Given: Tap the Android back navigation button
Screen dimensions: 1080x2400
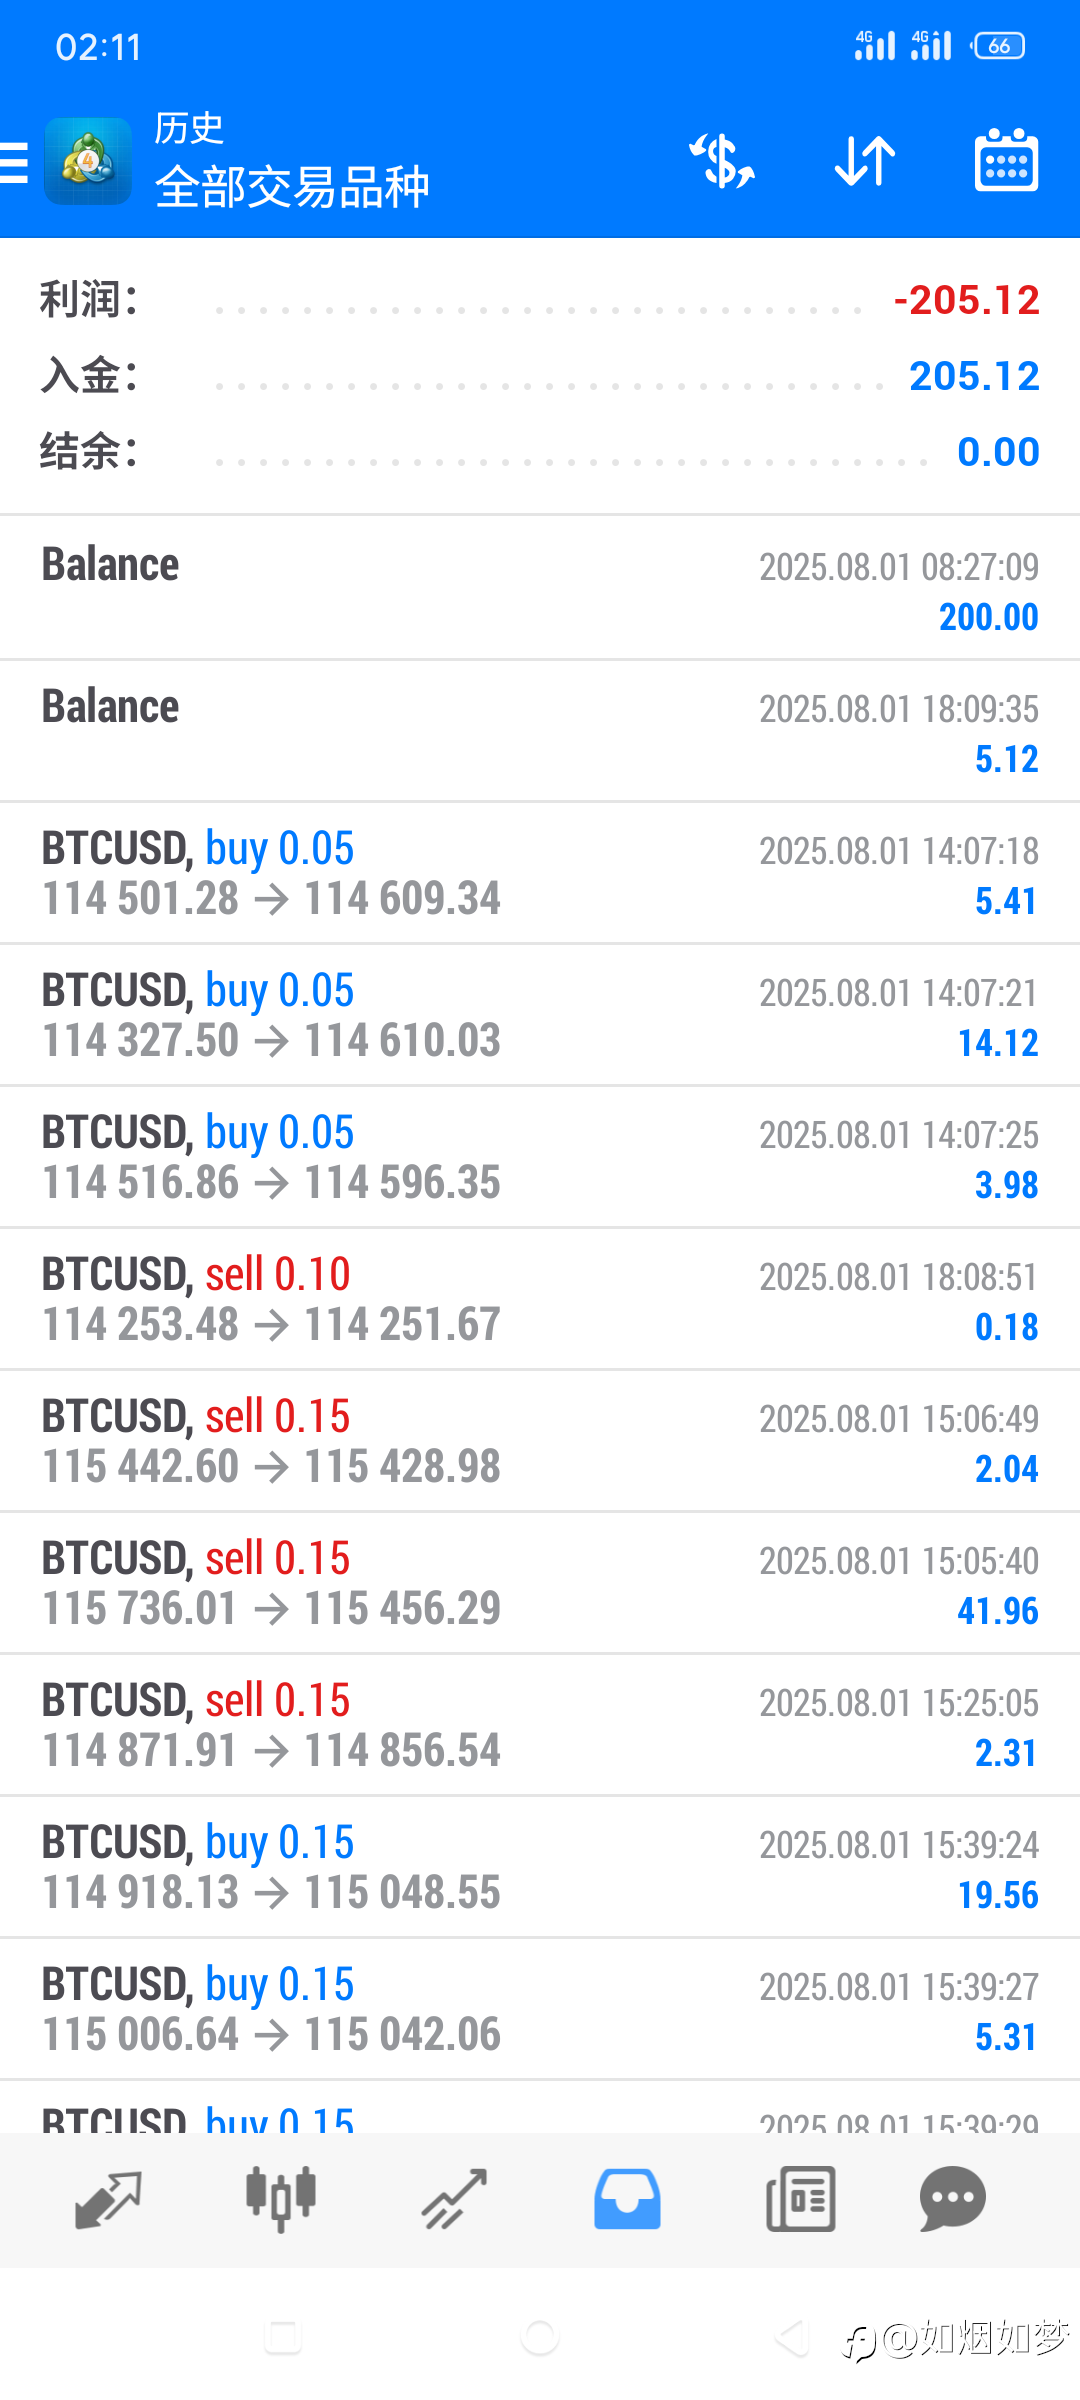Looking at the screenshot, I should 793,2338.
